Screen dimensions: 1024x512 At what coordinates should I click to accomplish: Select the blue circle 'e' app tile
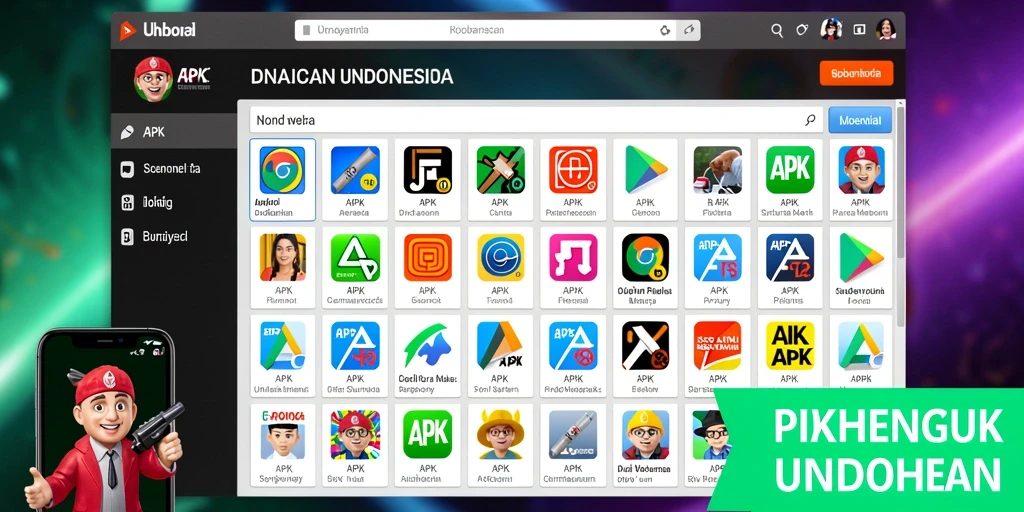pos(500,268)
